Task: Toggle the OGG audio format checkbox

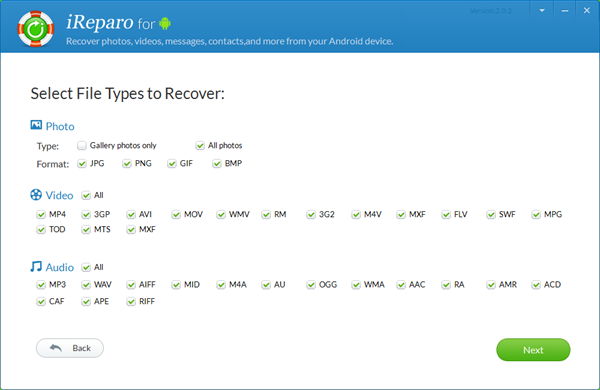Action: 311,285
